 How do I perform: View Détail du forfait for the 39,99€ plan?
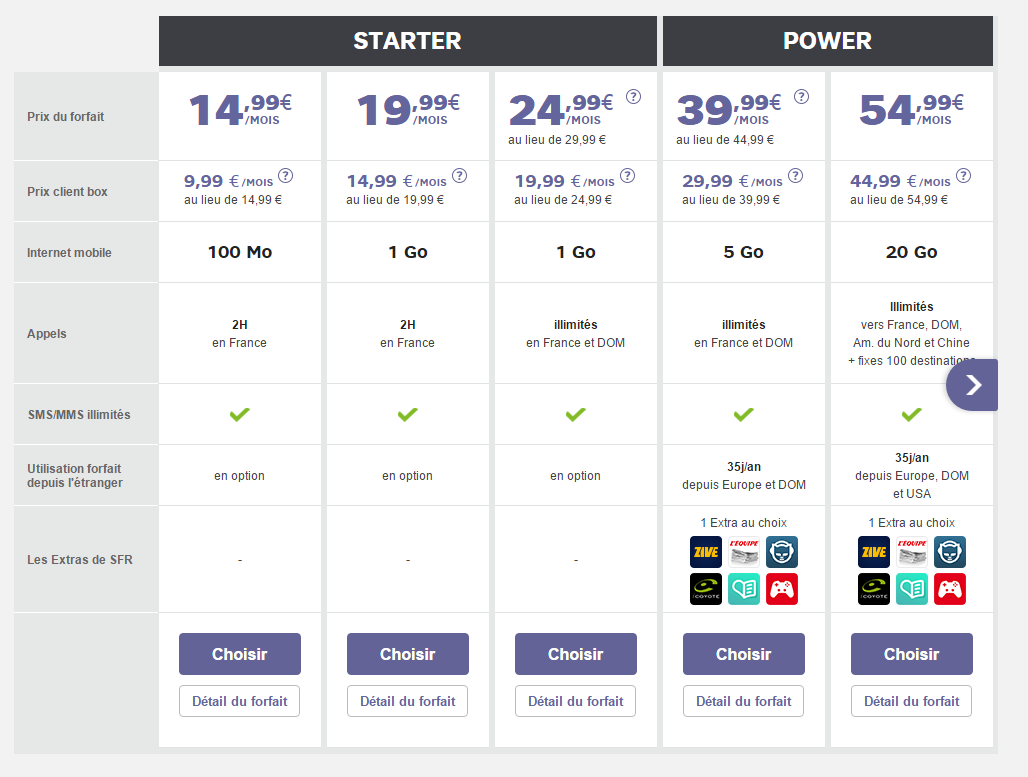(x=744, y=701)
